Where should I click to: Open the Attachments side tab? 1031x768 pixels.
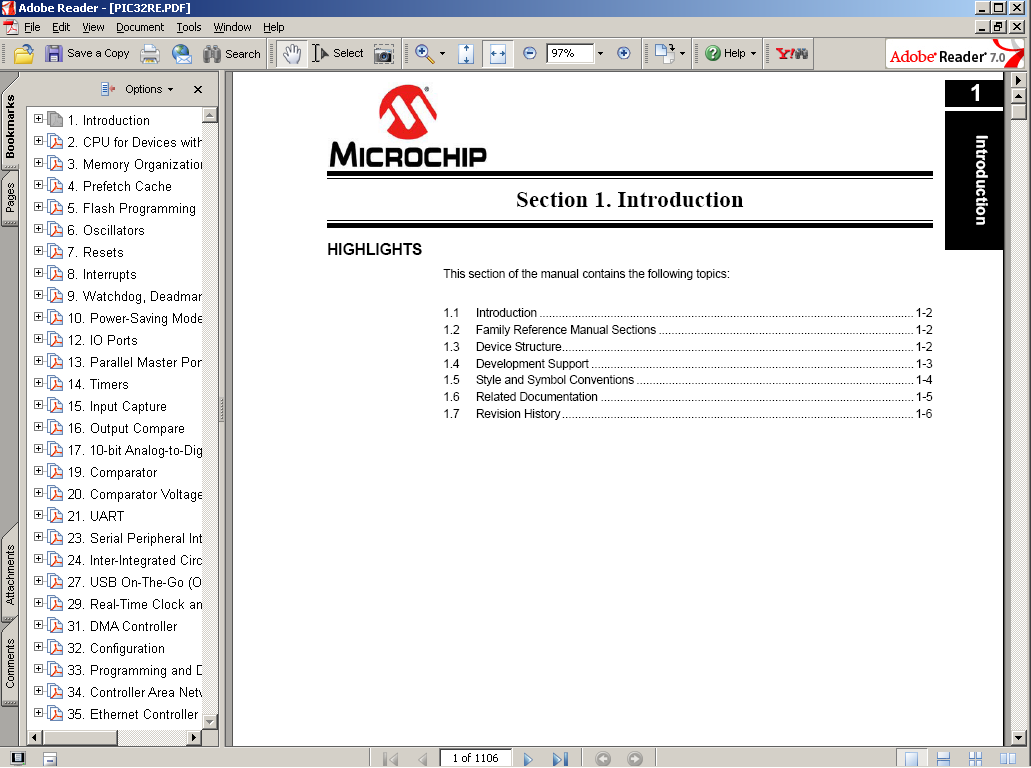pyautogui.click(x=10, y=573)
